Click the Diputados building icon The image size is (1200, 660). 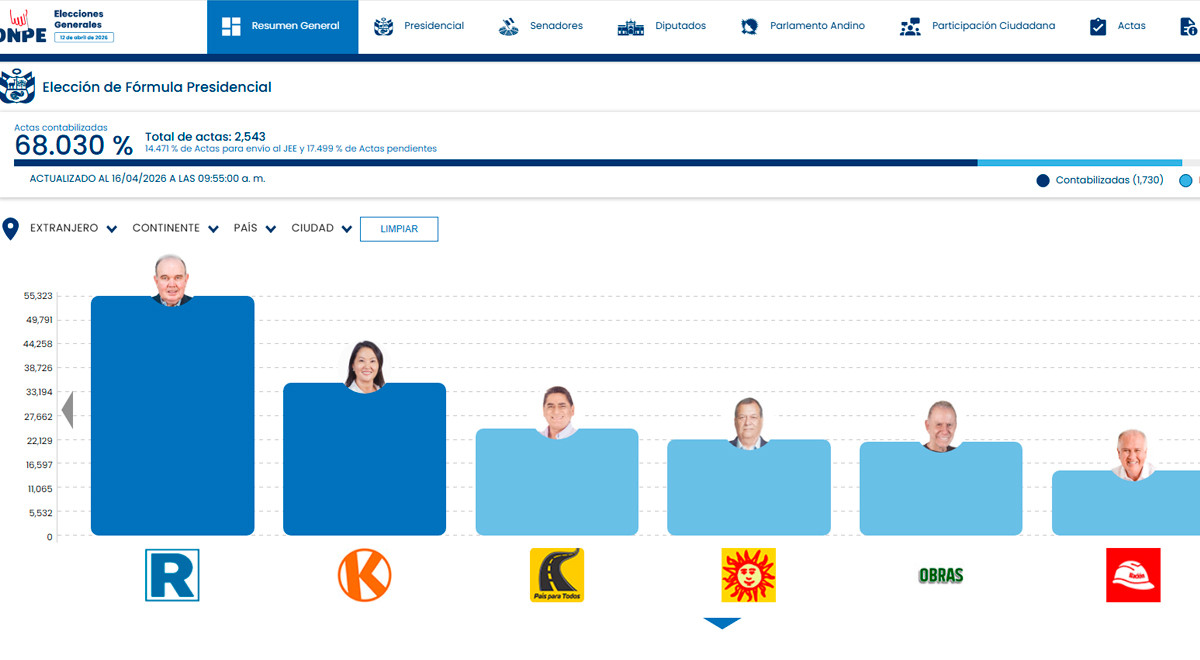click(631, 25)
